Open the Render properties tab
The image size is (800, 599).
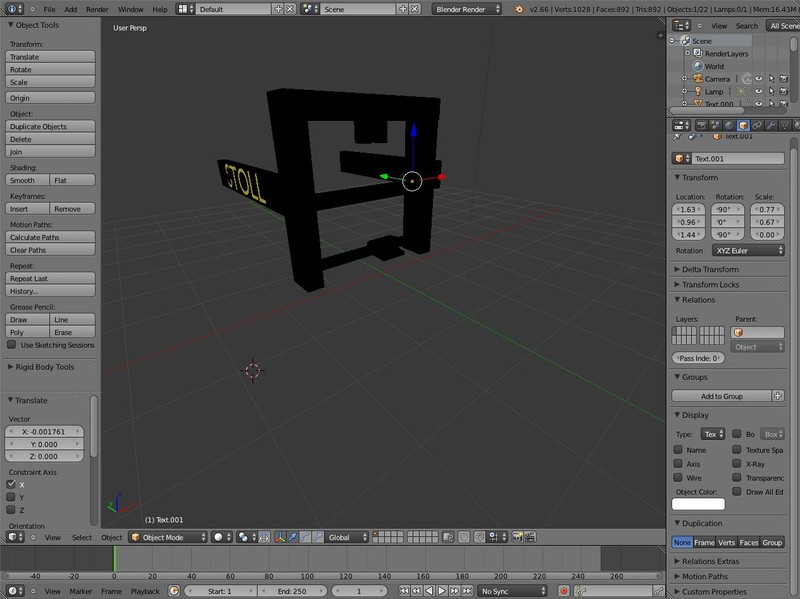702,125
